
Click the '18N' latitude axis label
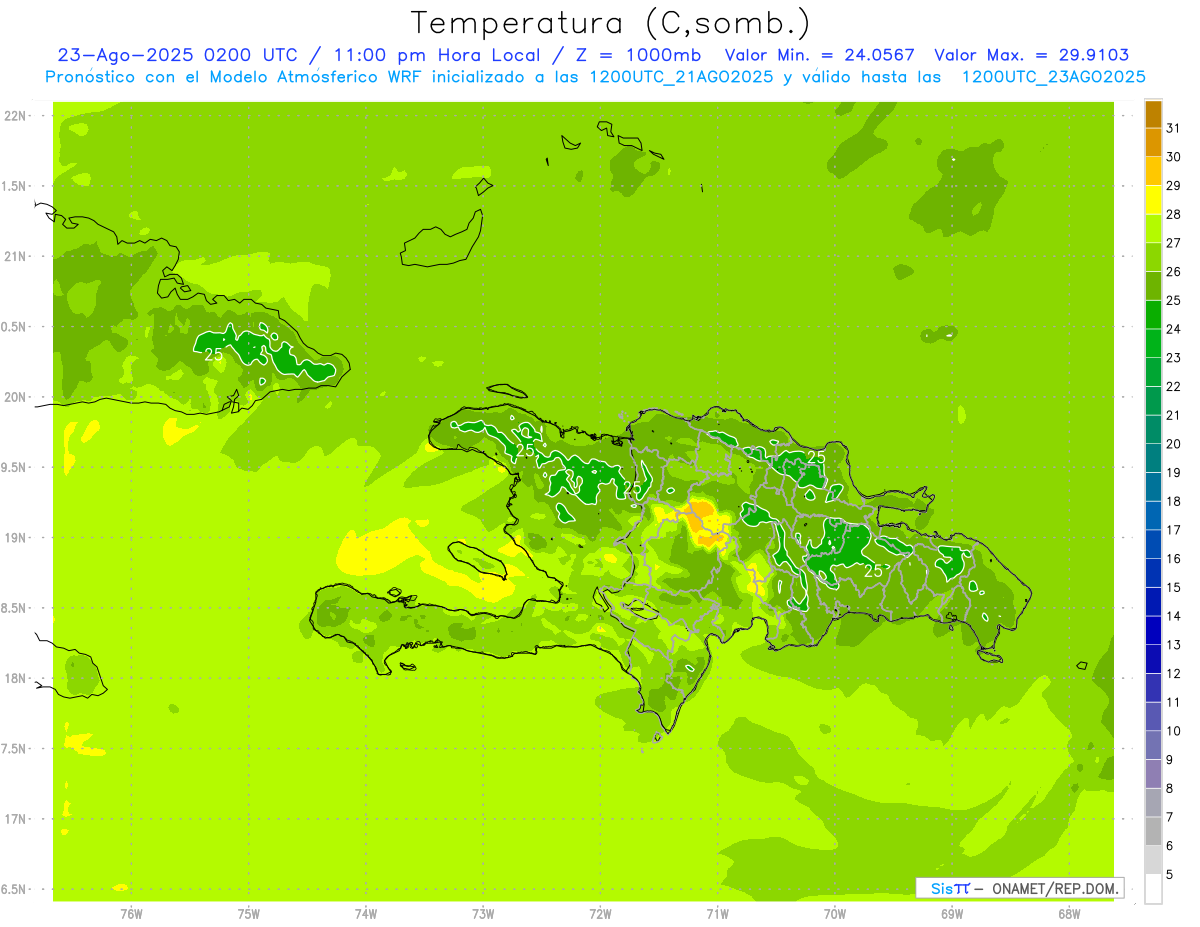(16, 678)
